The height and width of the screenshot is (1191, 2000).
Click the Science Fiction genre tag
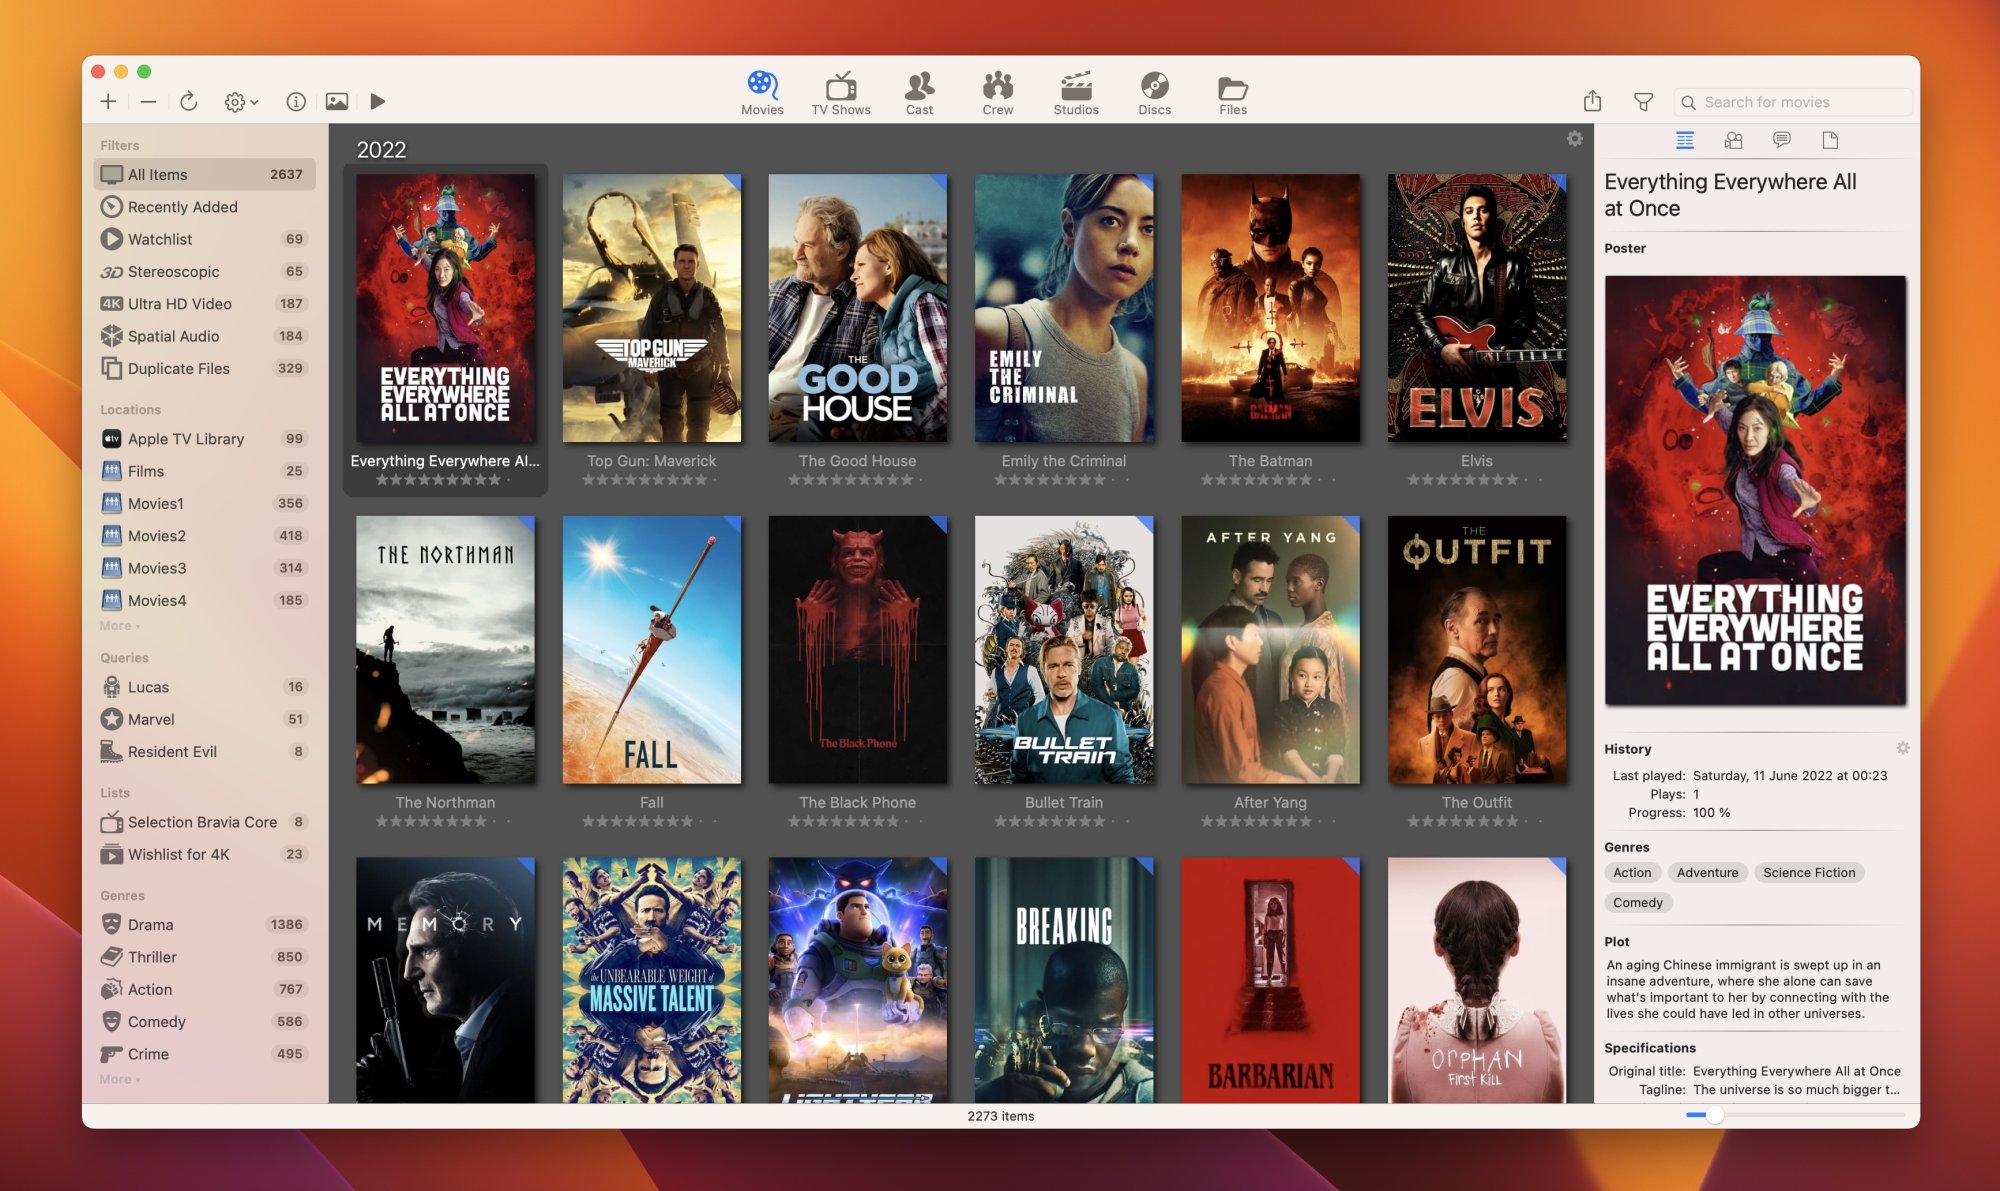[1809, 873]
